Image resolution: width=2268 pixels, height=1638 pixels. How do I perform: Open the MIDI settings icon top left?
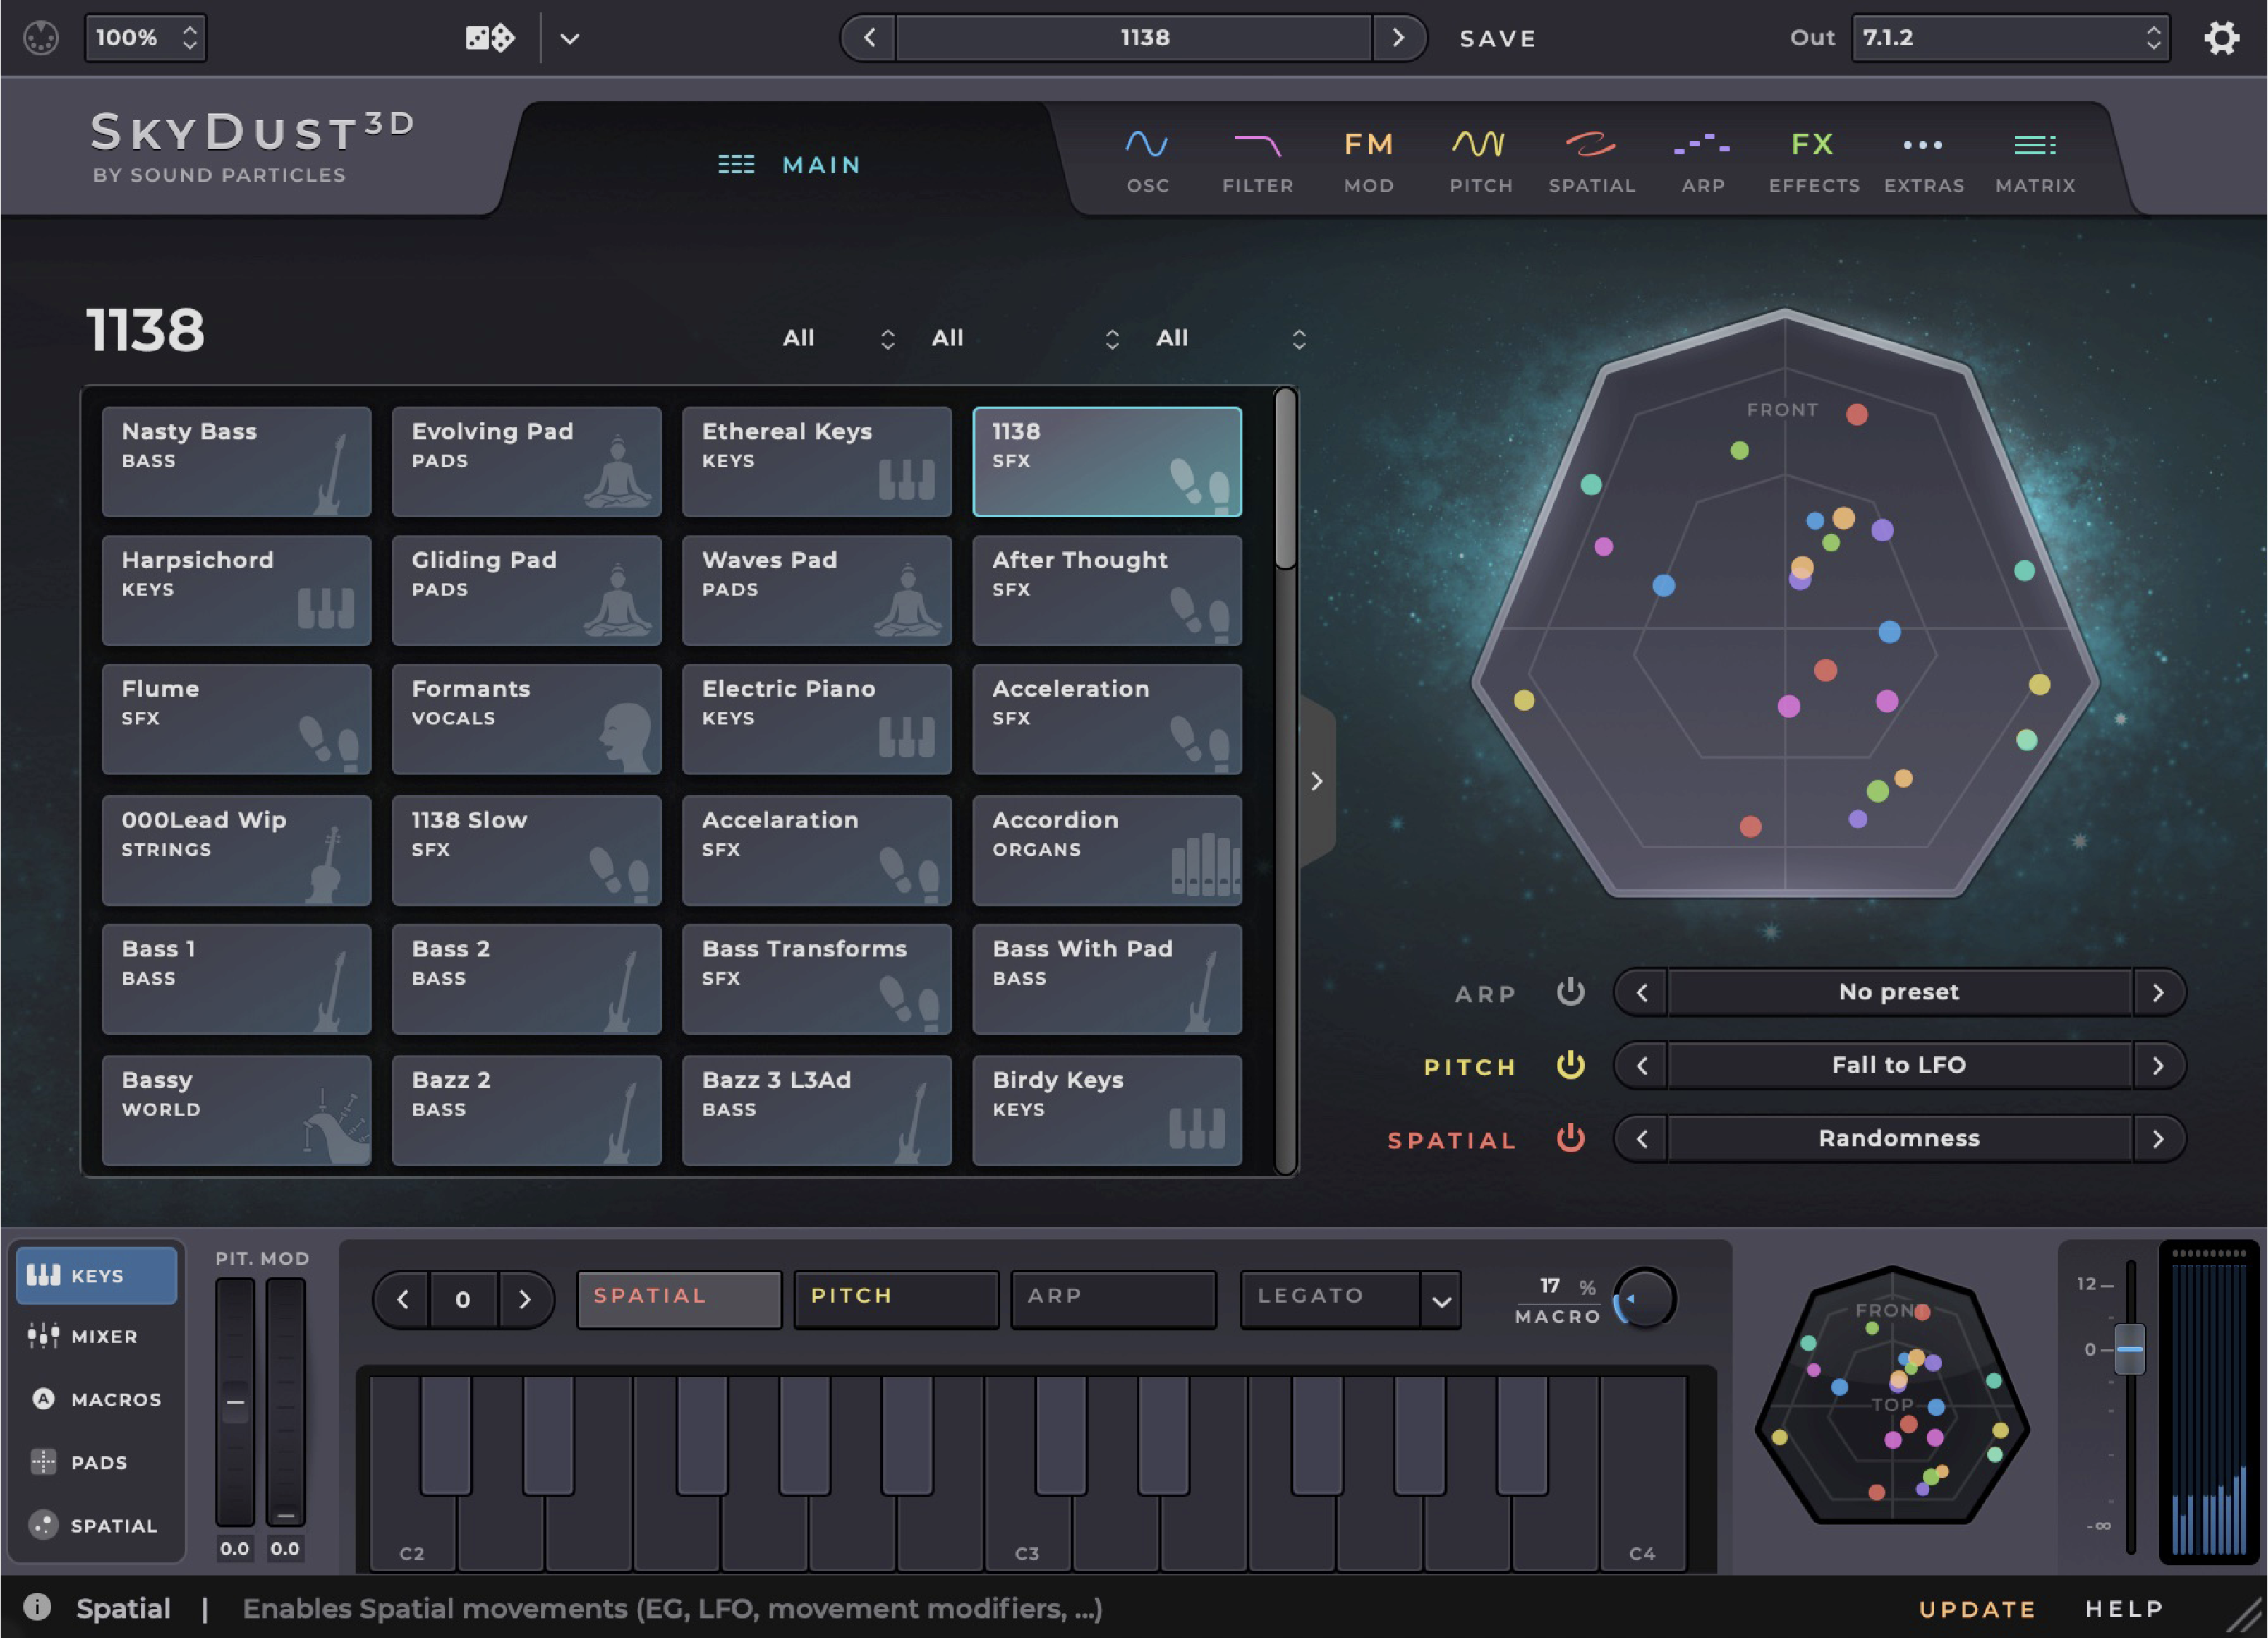coord(42,37)
